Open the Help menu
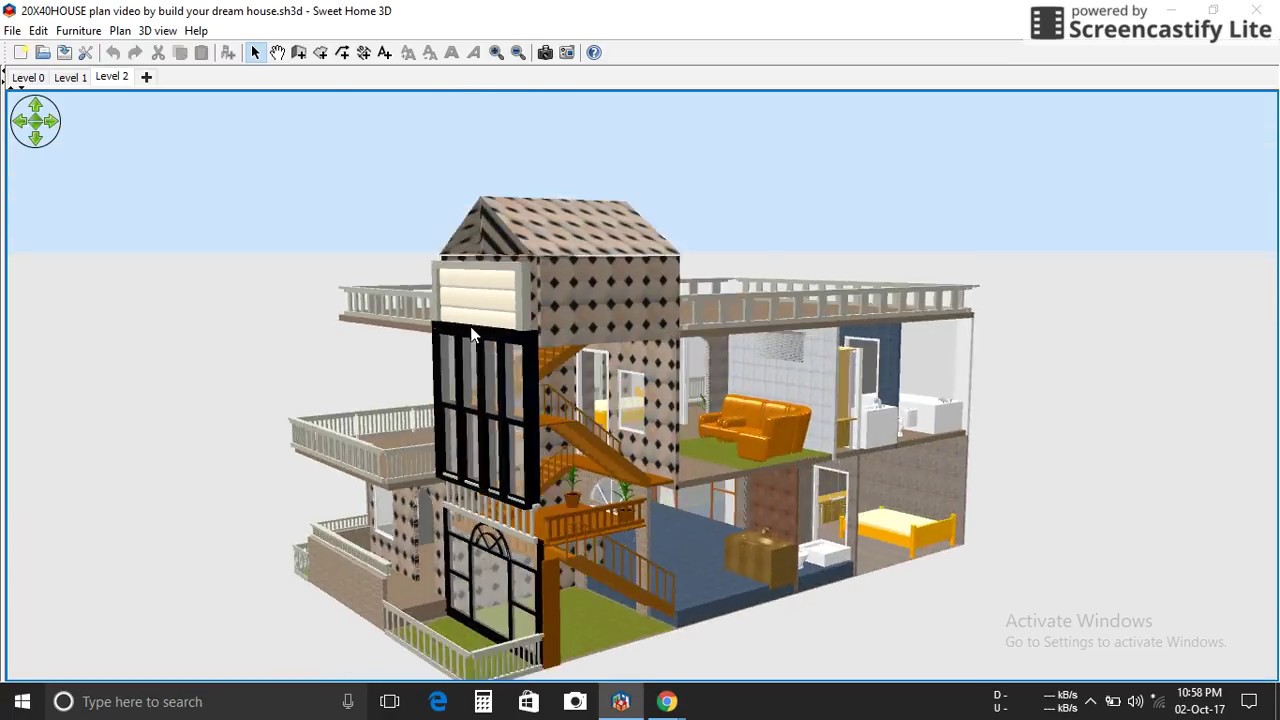 coord(196,31)
